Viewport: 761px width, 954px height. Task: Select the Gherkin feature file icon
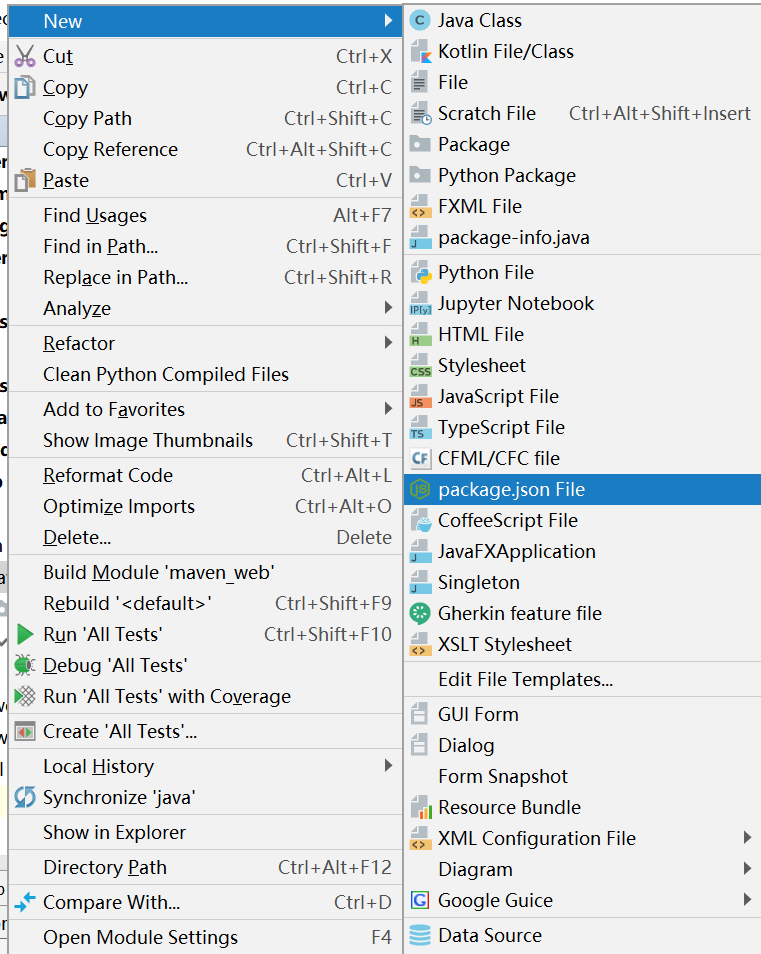421,614
